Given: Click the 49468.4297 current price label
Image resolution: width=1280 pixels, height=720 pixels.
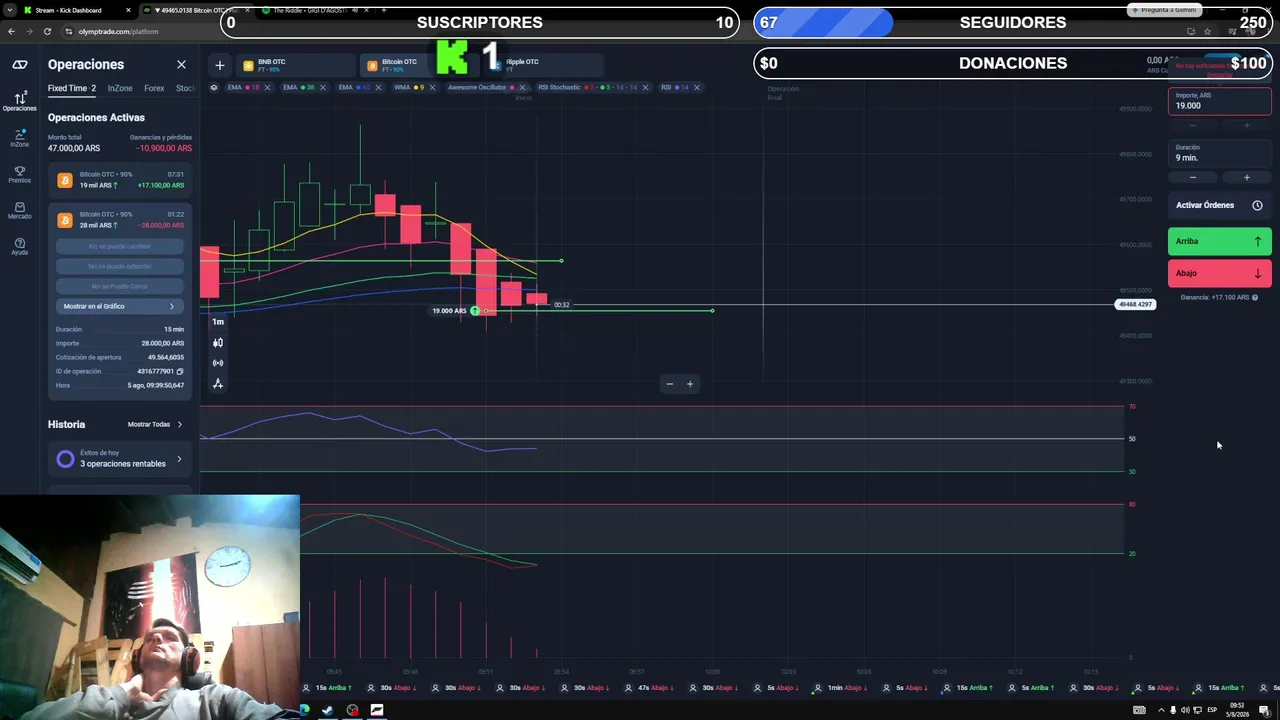Looking at the screenshot, I should pyautogui.click(x=1135, y=304).
